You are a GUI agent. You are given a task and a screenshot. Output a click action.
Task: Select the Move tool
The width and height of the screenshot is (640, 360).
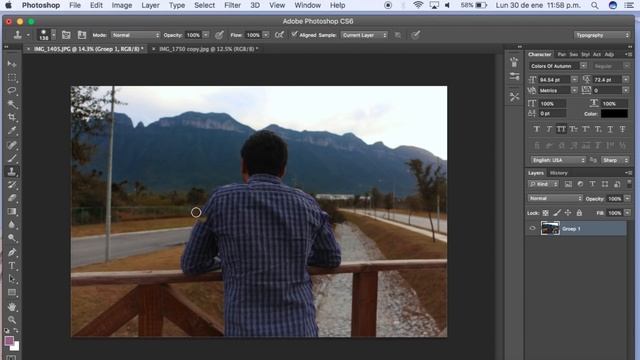pos(12,64)
